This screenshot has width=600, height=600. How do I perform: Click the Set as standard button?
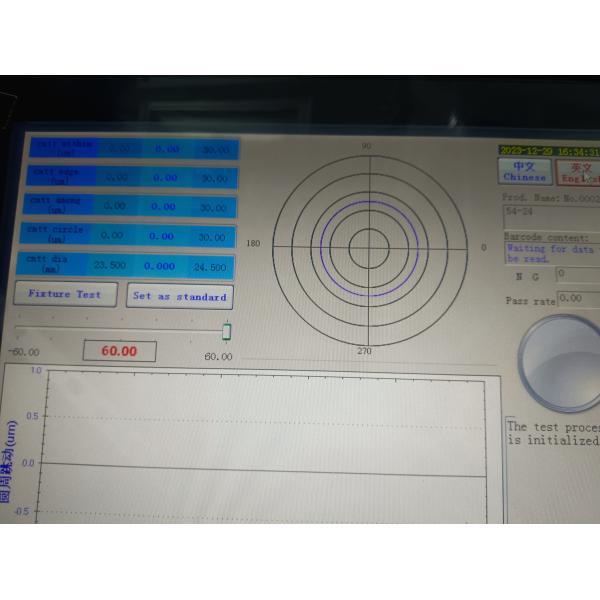(180, 296)
